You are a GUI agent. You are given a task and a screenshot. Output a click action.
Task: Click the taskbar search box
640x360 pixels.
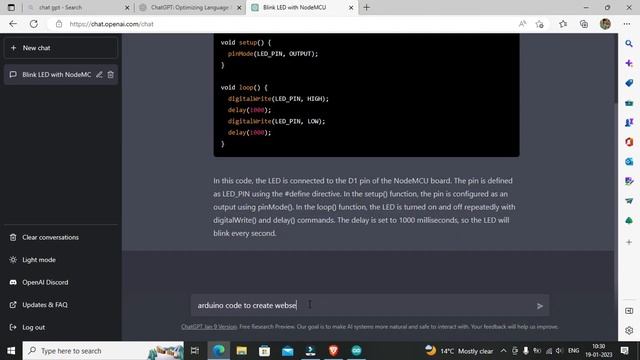point(103,351)
